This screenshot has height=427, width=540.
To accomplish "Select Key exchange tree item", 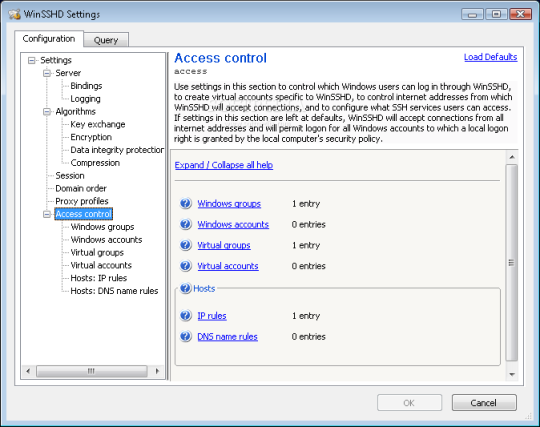I will pyautogui.click(x=98, y=124).
